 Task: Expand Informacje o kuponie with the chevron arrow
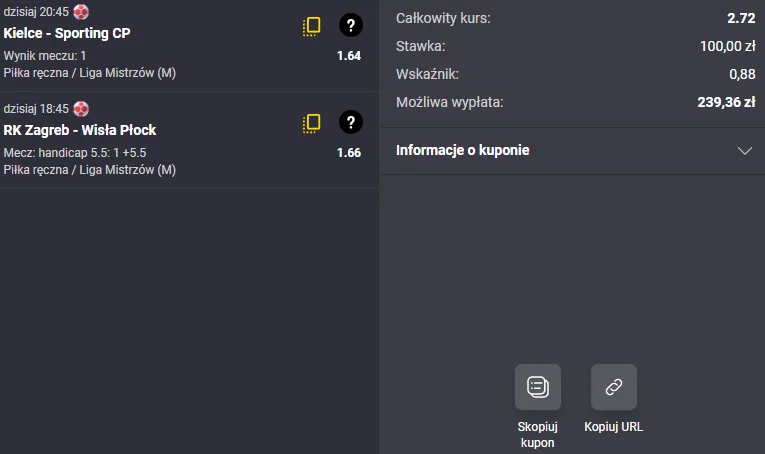[744, 151]
